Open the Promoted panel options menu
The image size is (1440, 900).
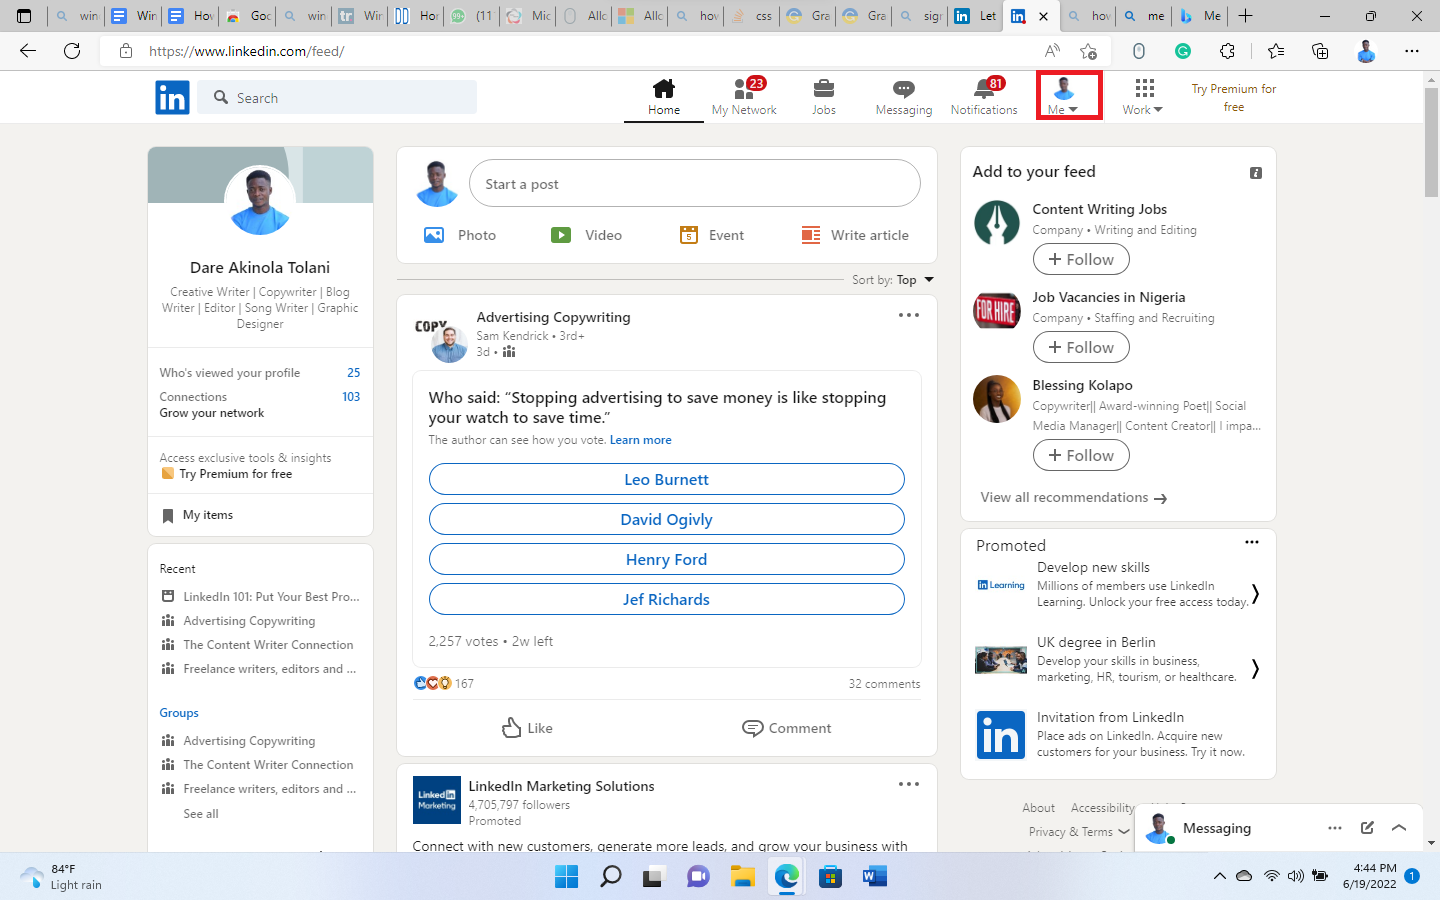coord(1251,542)
